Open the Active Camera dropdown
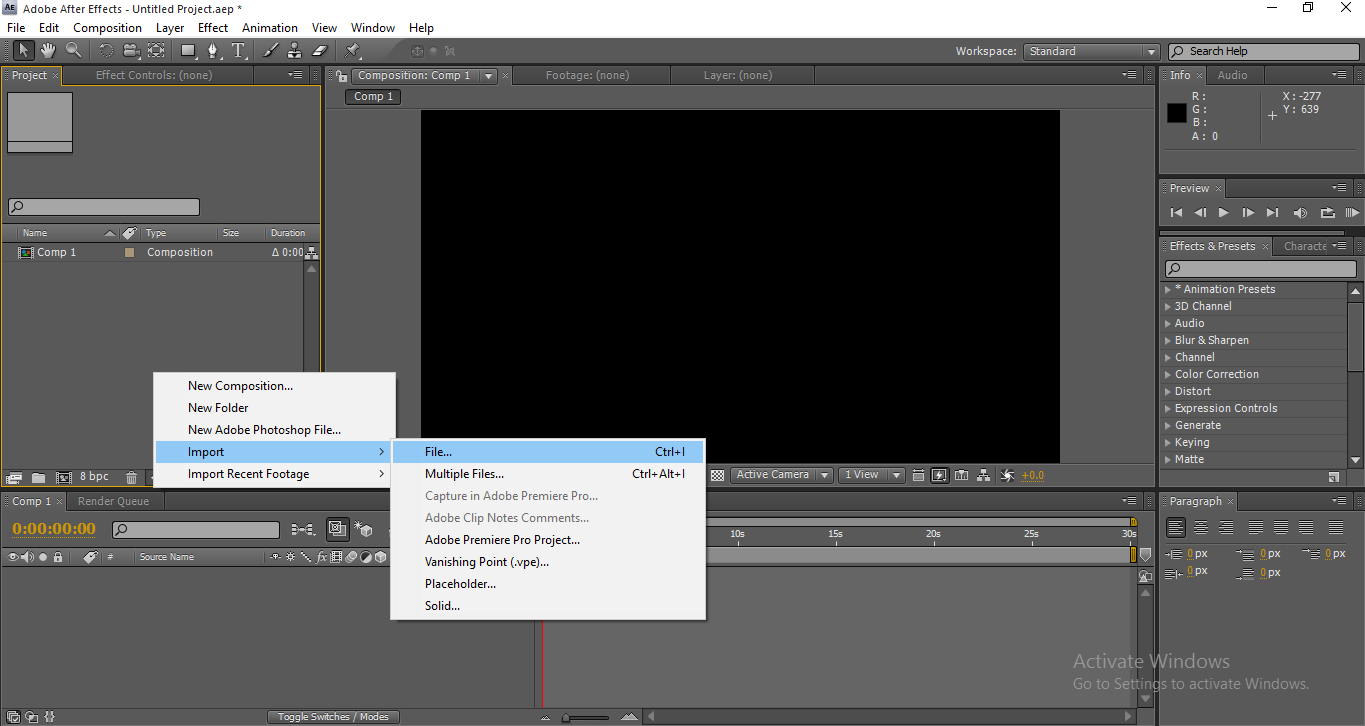Viewport: 1365px width, 726px height. coord(781,475)
